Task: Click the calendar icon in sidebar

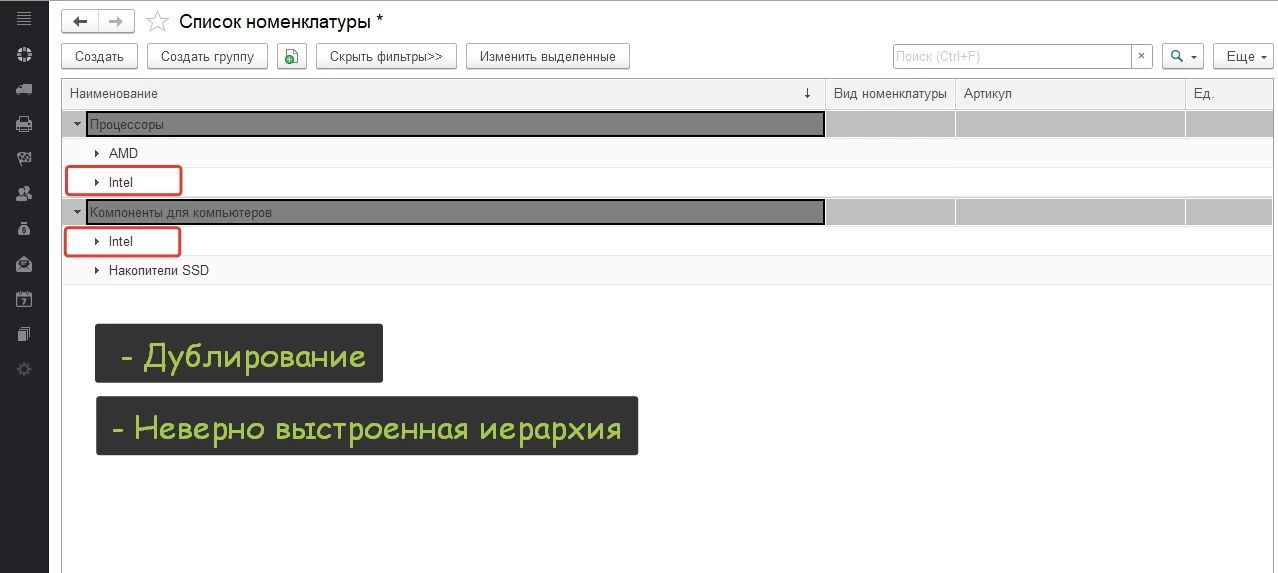Action: (24, 299)
